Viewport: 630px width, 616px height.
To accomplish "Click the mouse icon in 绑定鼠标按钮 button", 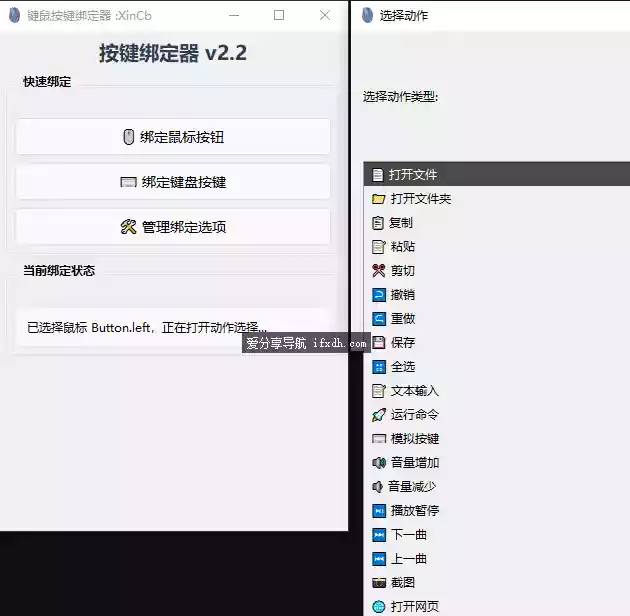I will click(128, 137).
